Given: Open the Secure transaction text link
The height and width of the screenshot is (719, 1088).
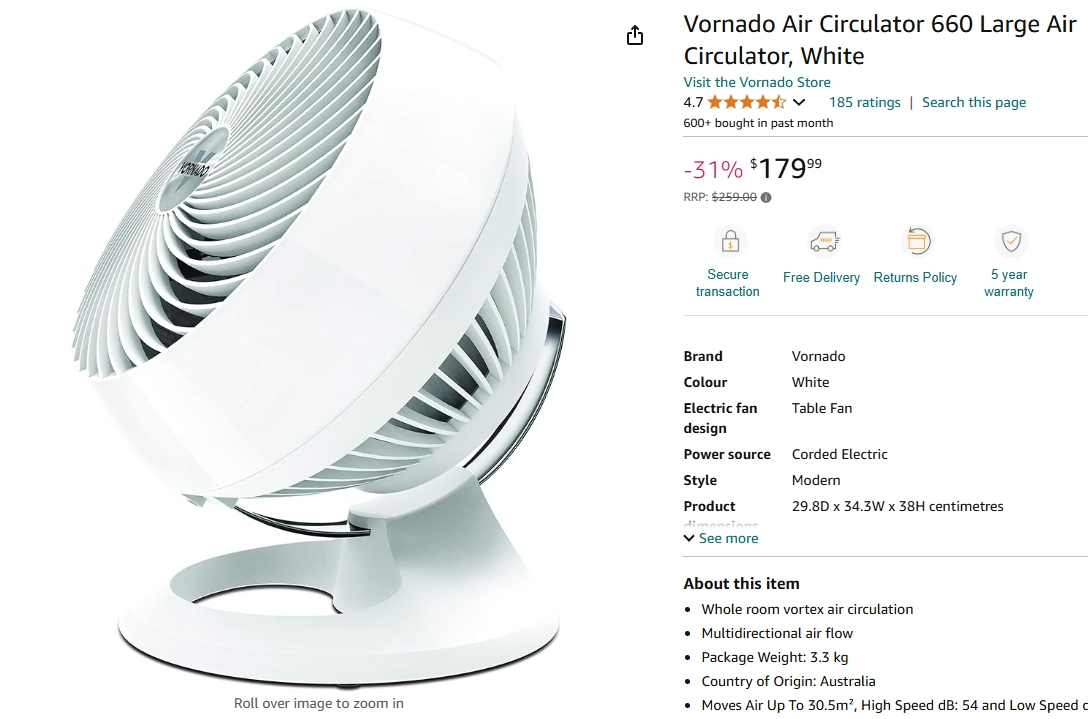Looking at the screenshot, I should 728,283.
